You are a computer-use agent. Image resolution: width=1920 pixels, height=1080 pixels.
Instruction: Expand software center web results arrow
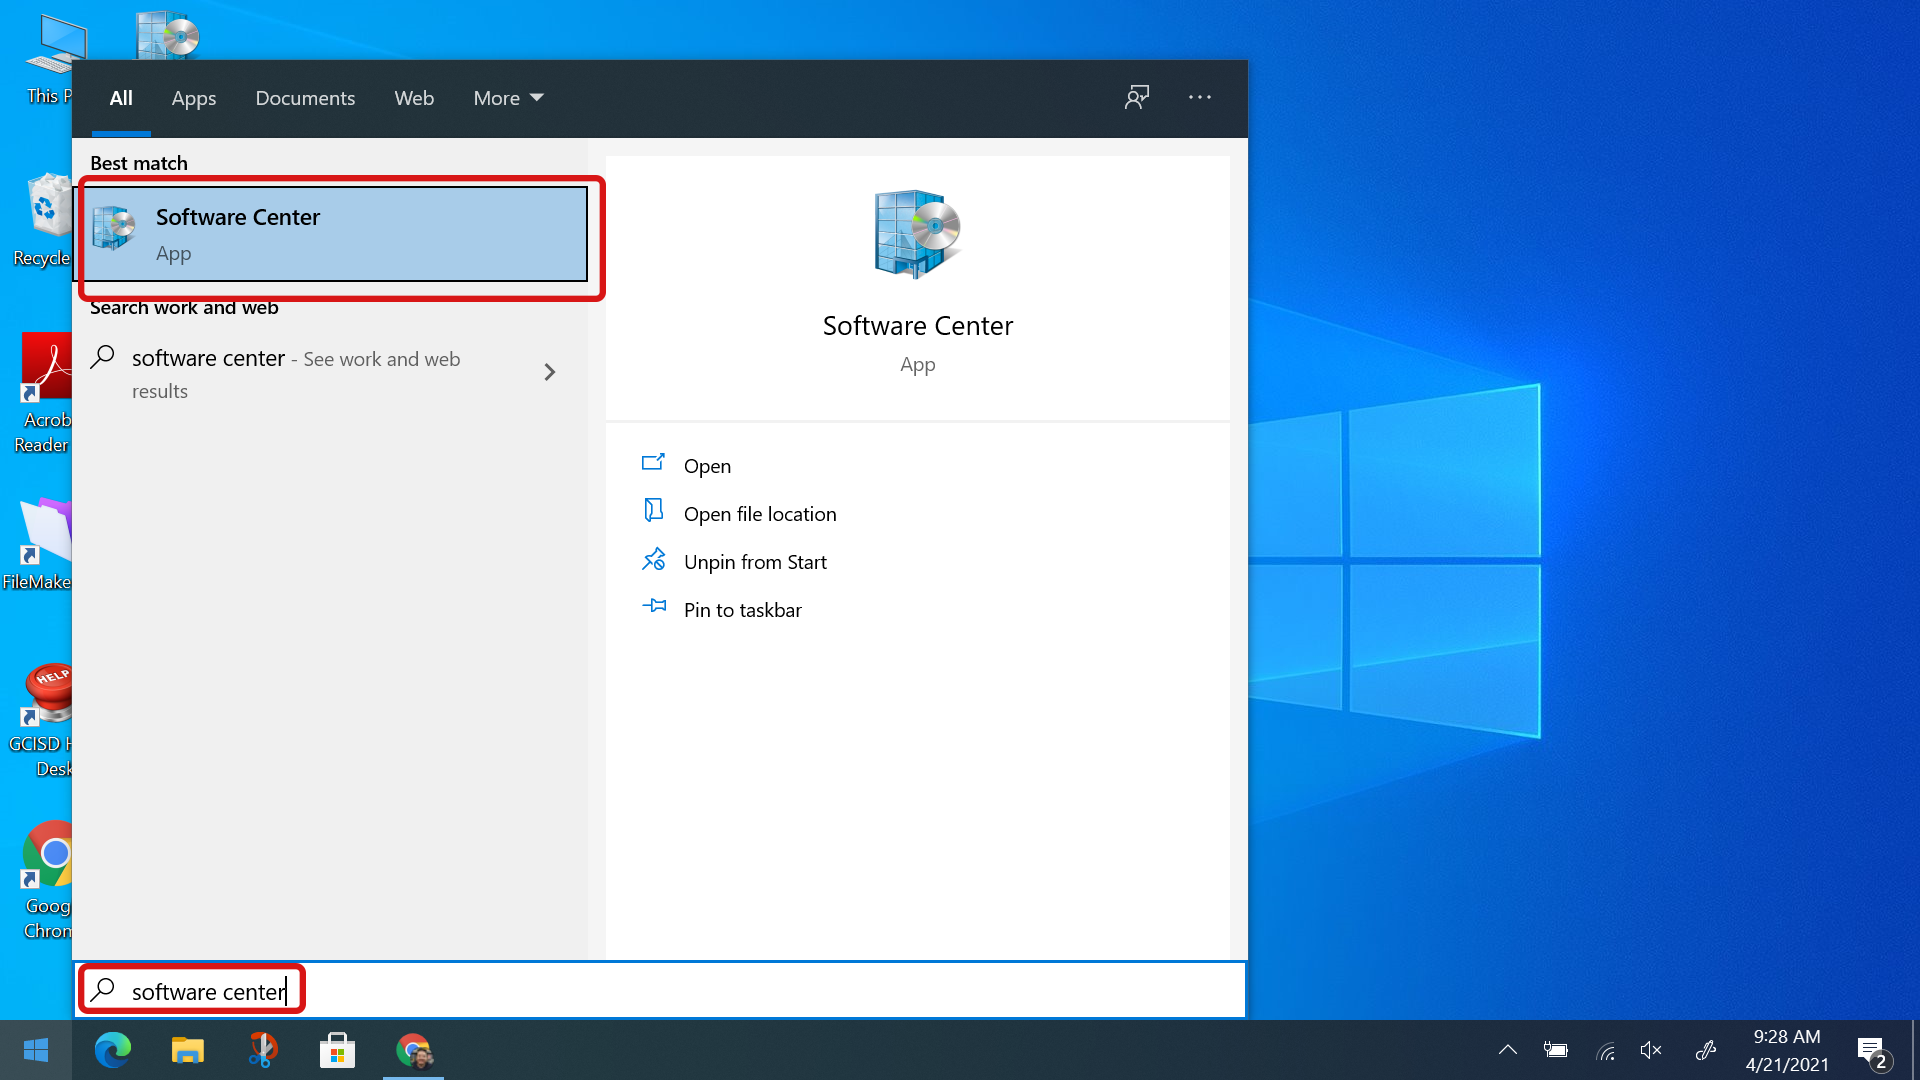click(x=549, y=372)
